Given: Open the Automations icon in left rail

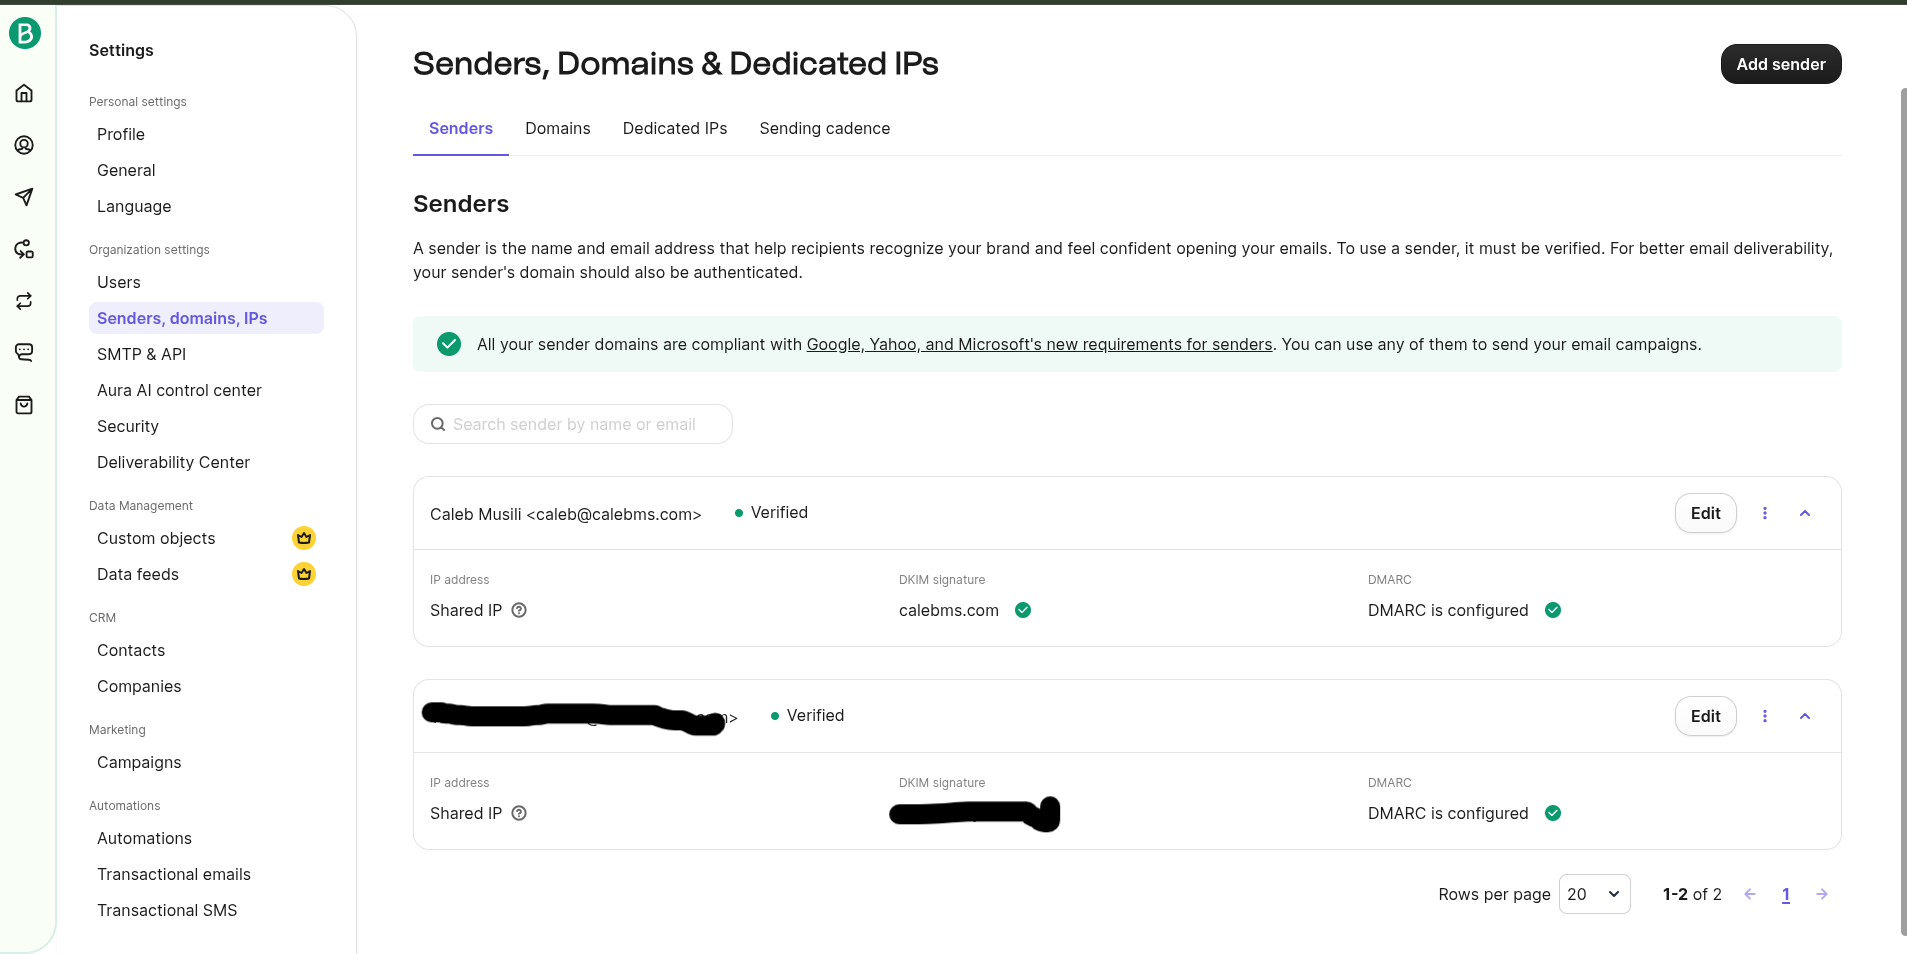Looking at the screenshot, I should 24,249.
